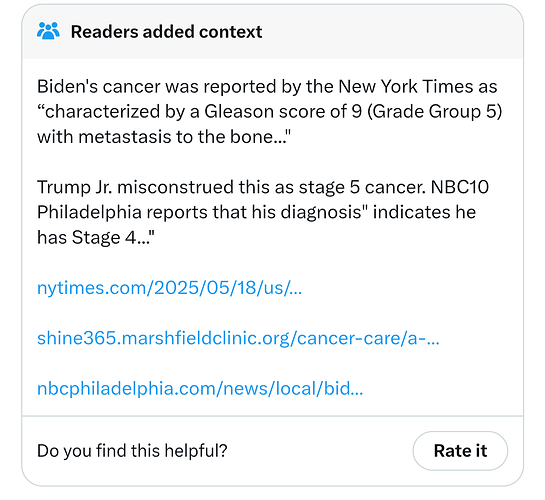Click the "NBC10" text in the note
545x500 pixels.
[x=460, y=187]
